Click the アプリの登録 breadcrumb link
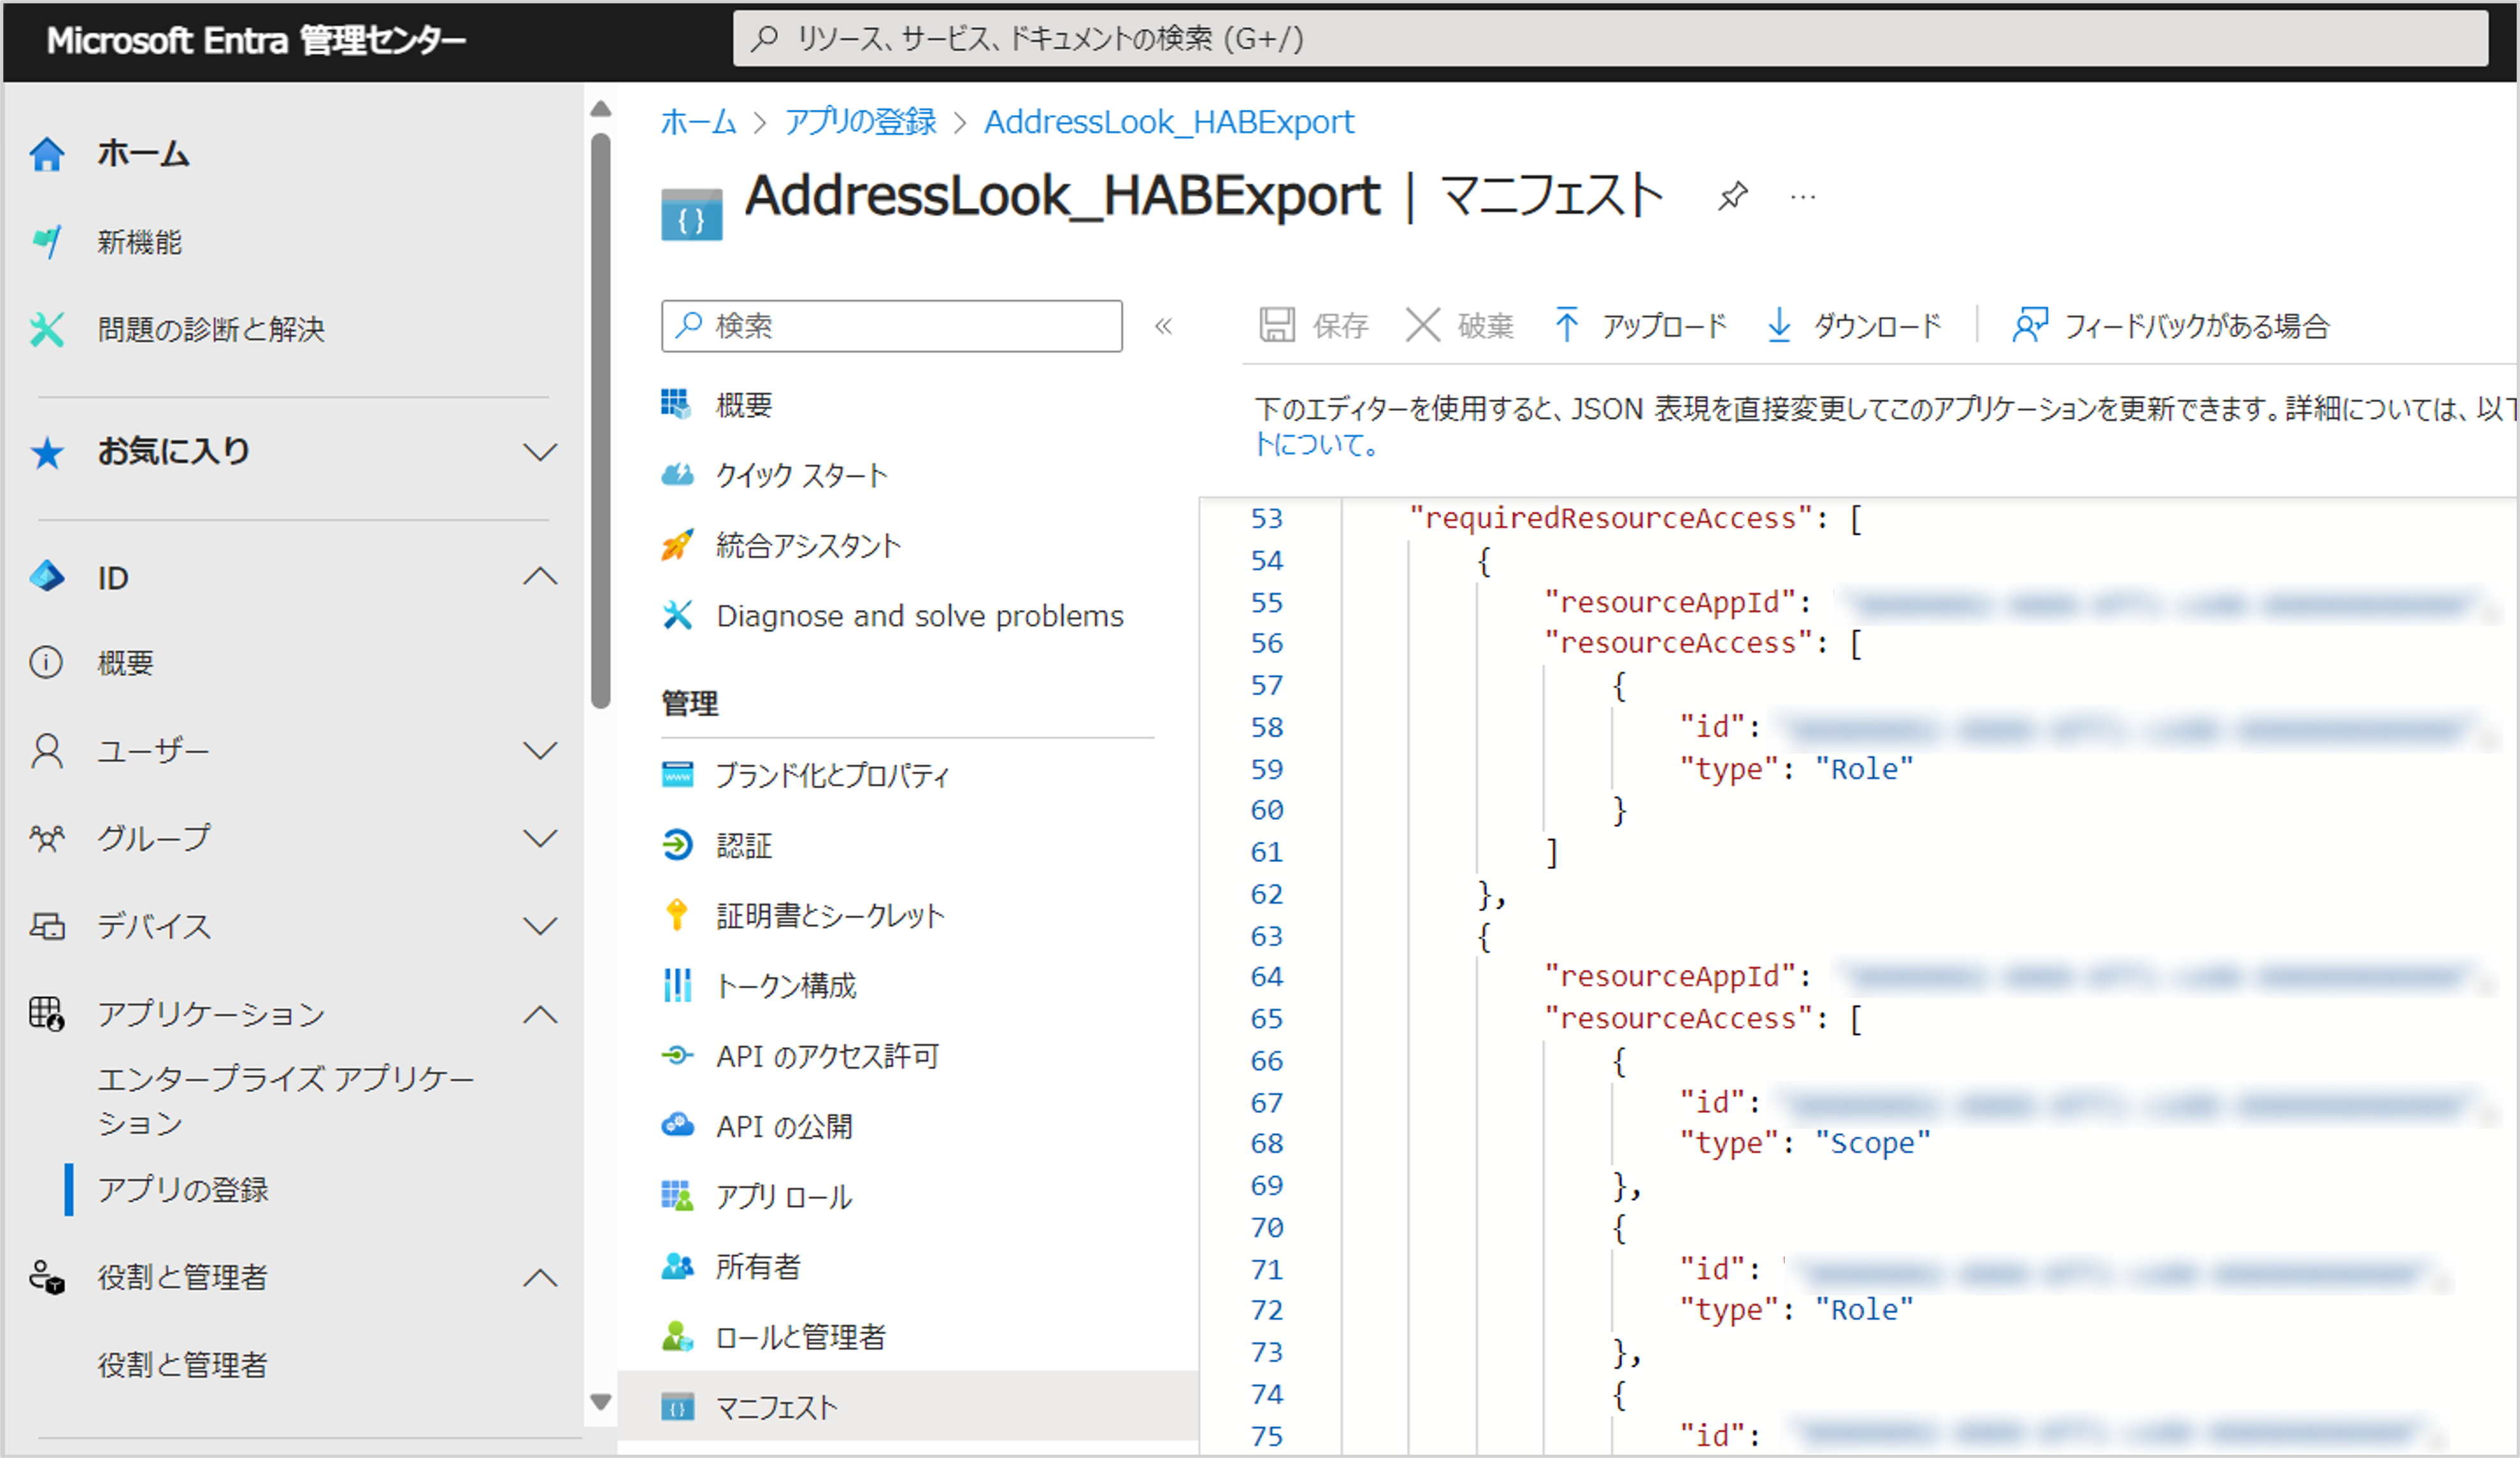Viewport: 2520px width, 1458px height. pos(860,122)
